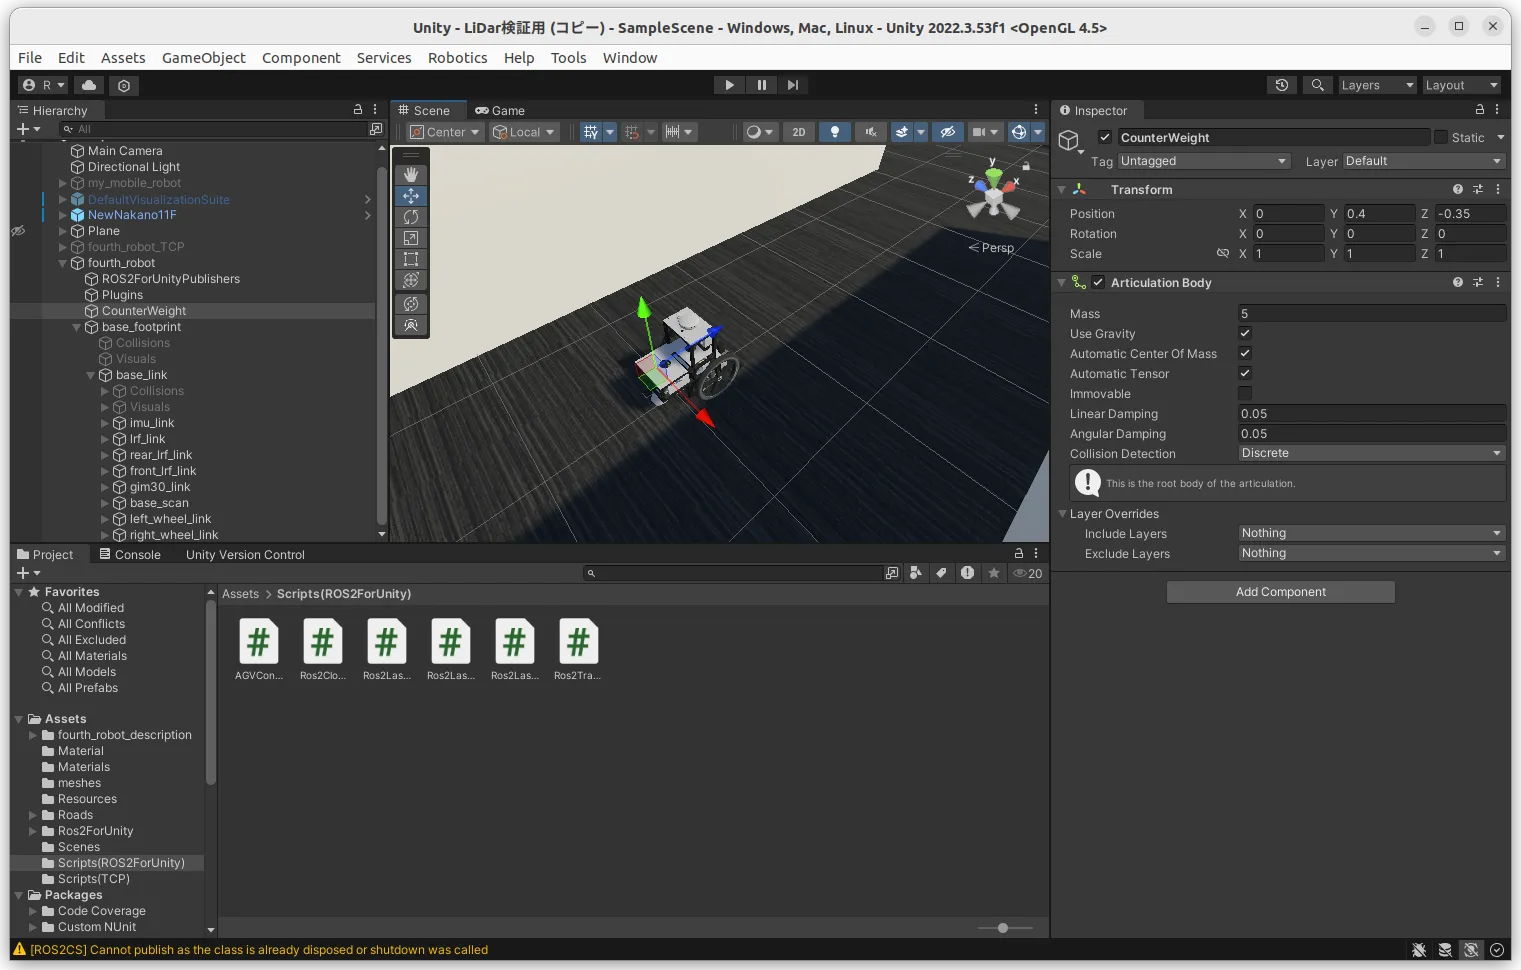Expand the imu_link hierarchy item
This screenshot has width=1521, height=970.
point(105,423)
